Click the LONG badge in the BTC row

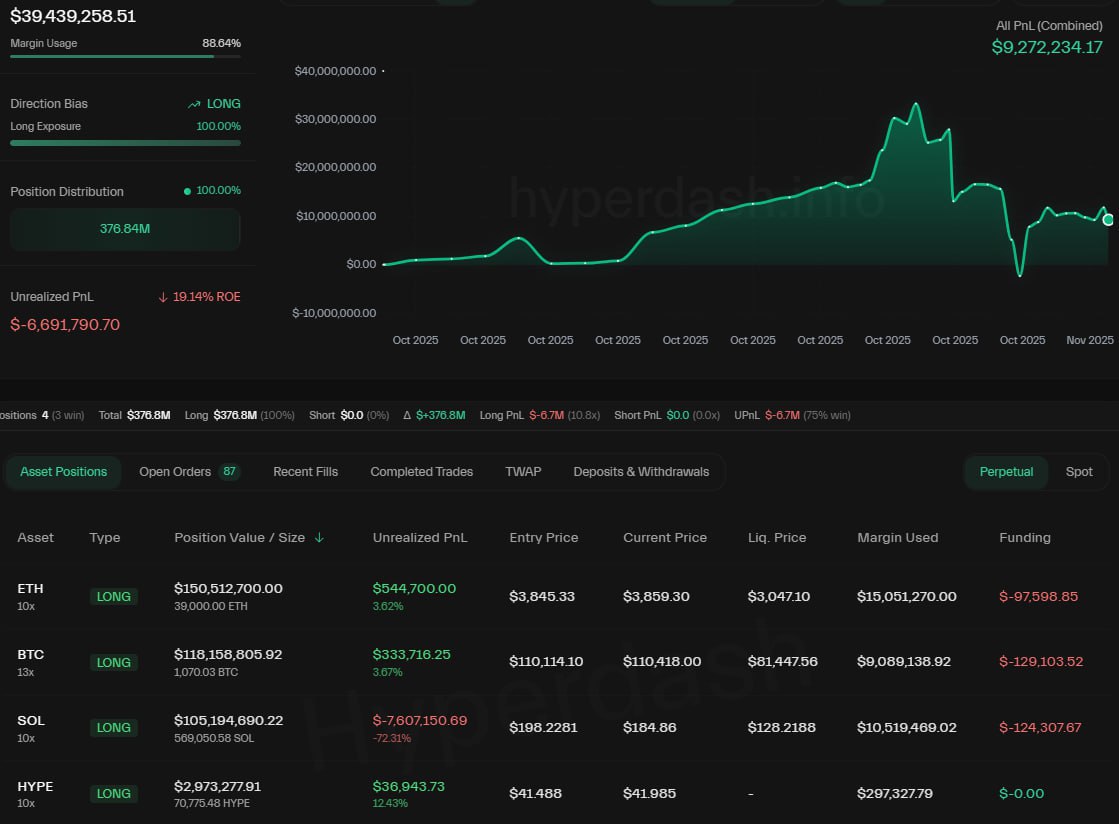[113, 663]
